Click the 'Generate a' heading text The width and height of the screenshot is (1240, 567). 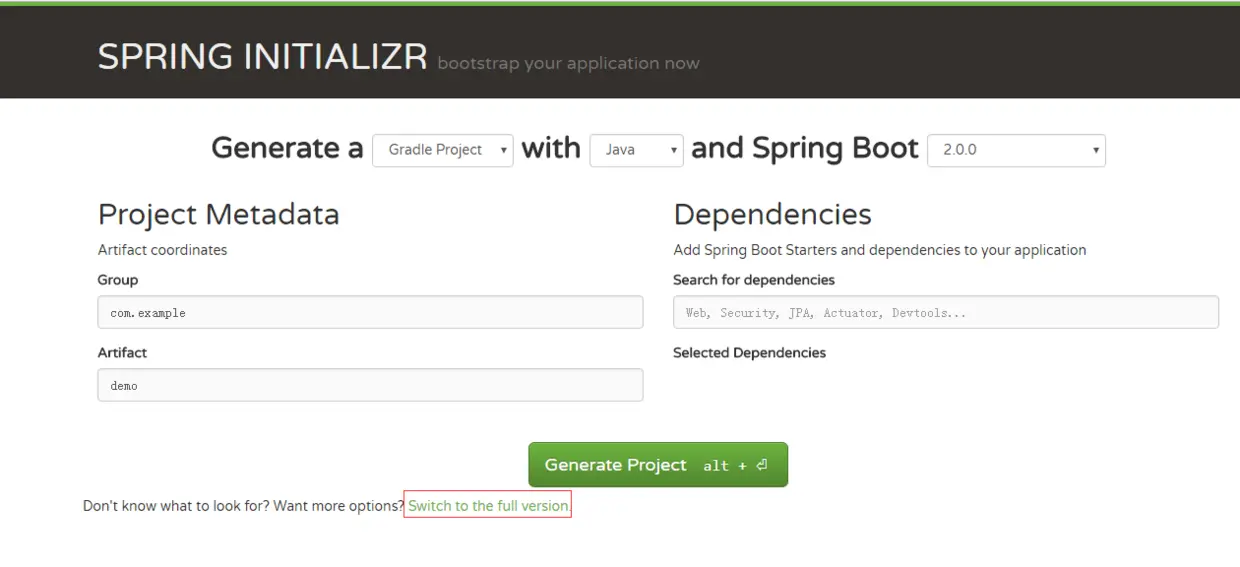287,148
